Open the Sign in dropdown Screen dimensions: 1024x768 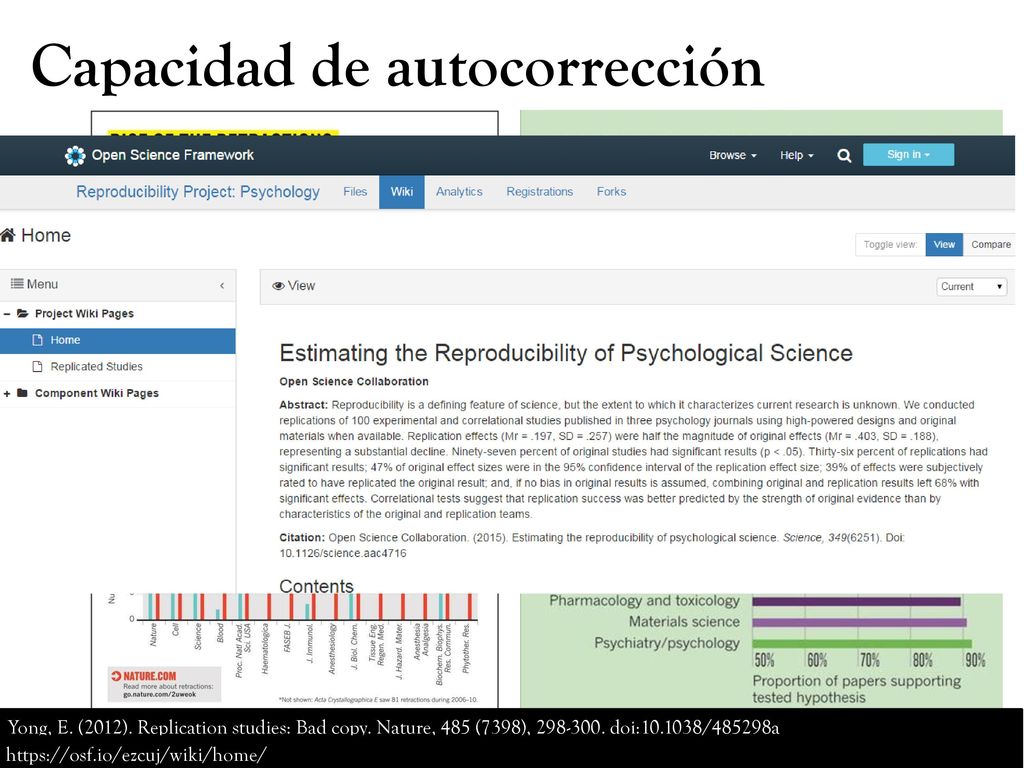coord(908,155)
